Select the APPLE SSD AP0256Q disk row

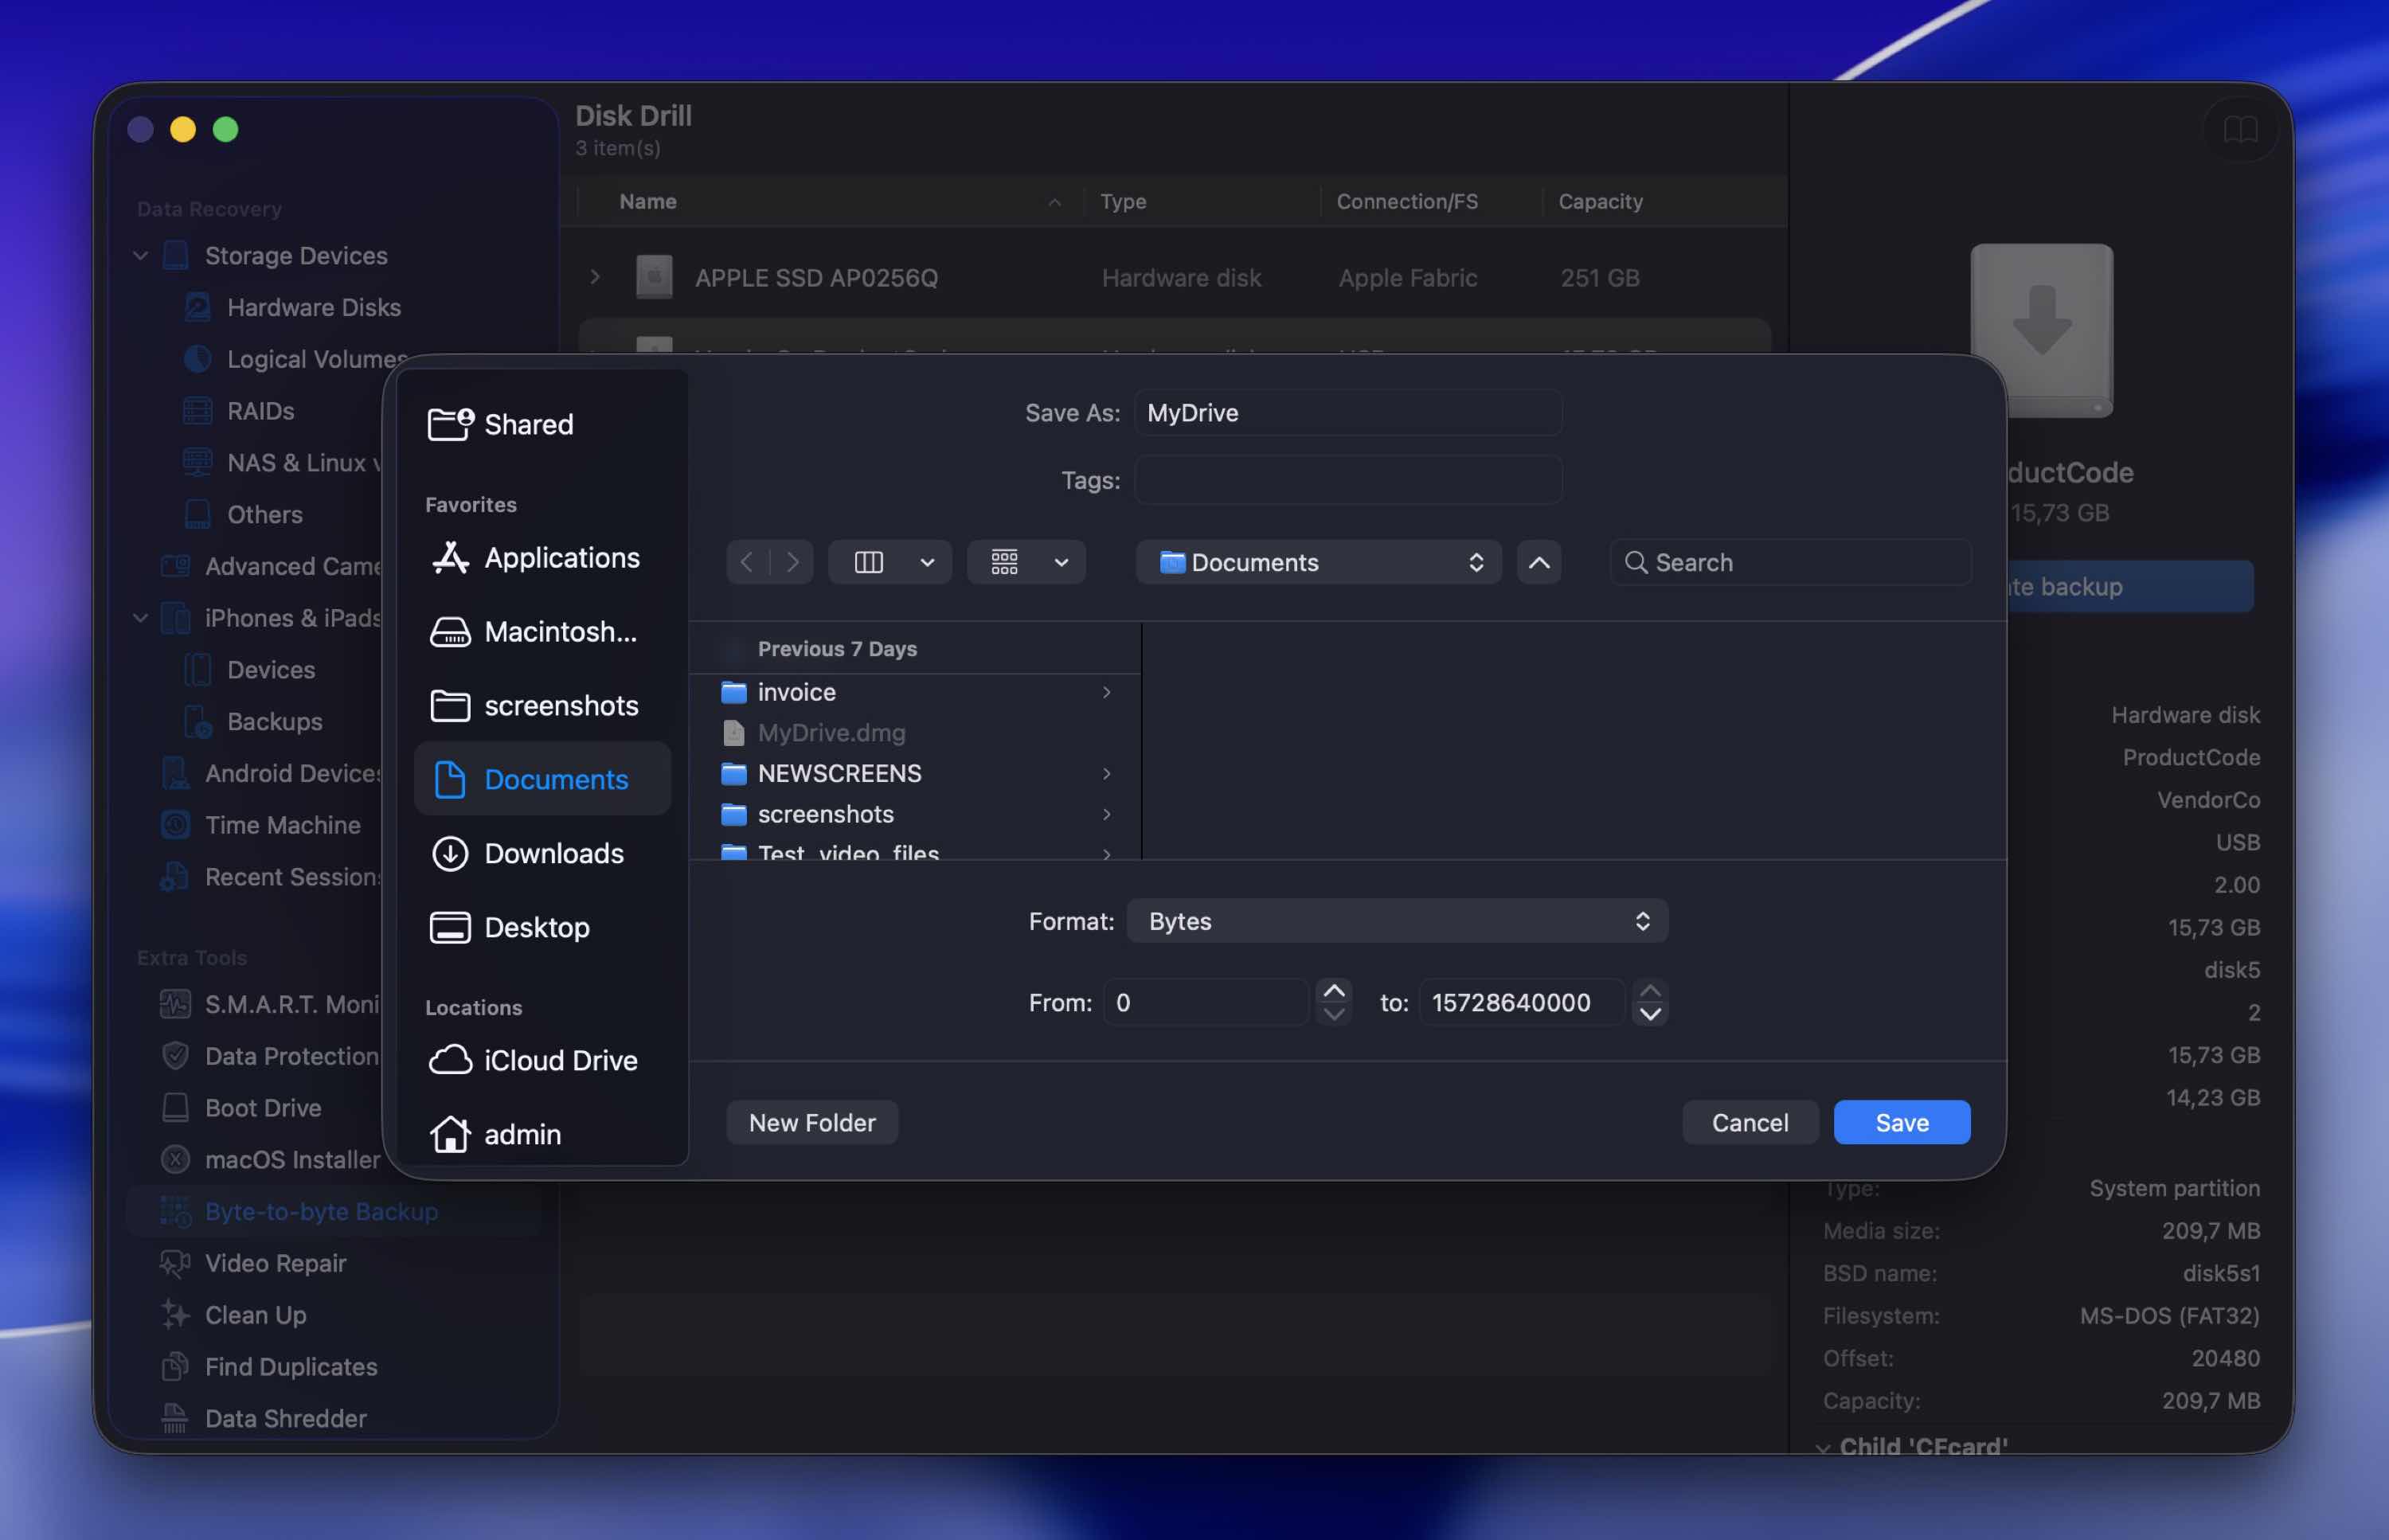(1175, 277)
